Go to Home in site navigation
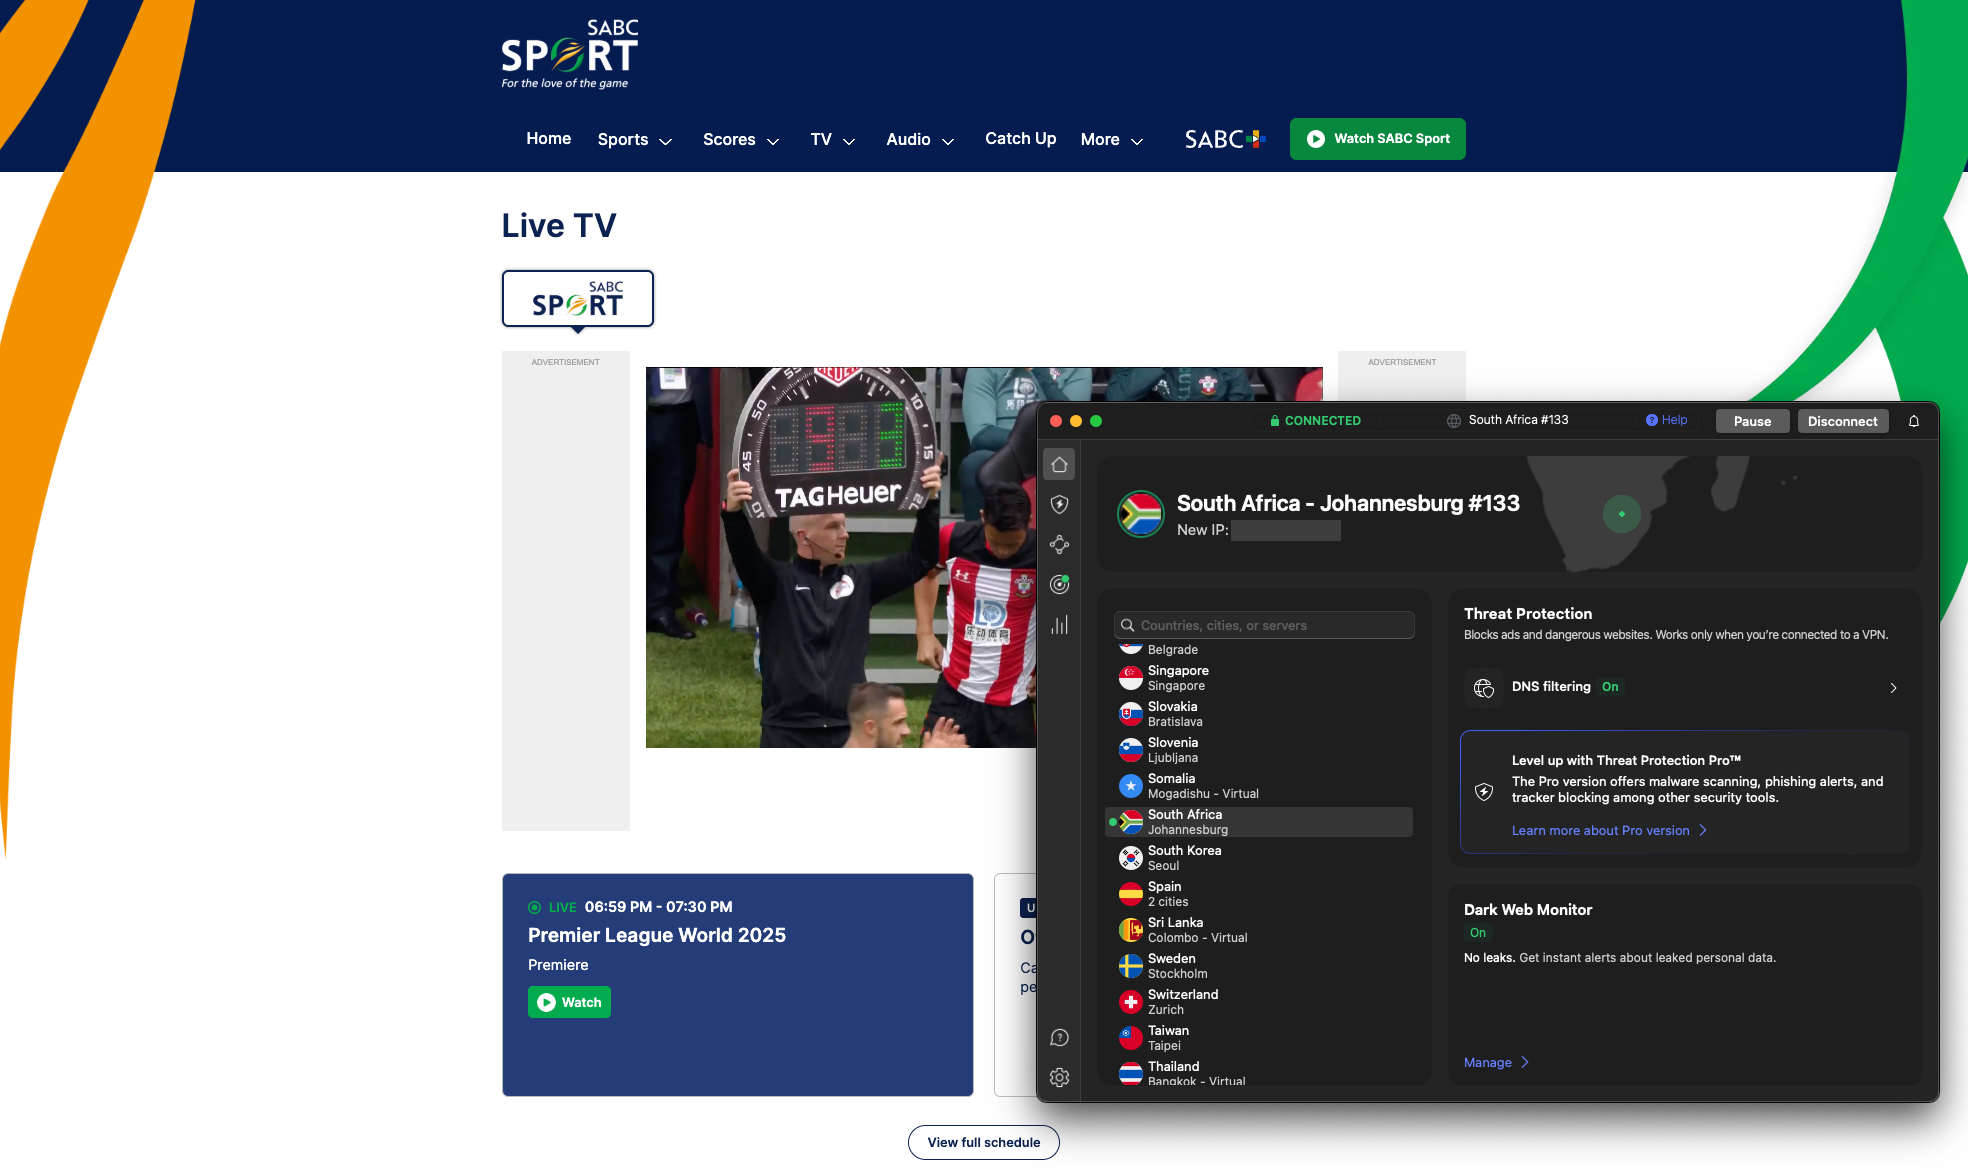The width and height of the screenshot is (1968, 1175). [549, 139]
